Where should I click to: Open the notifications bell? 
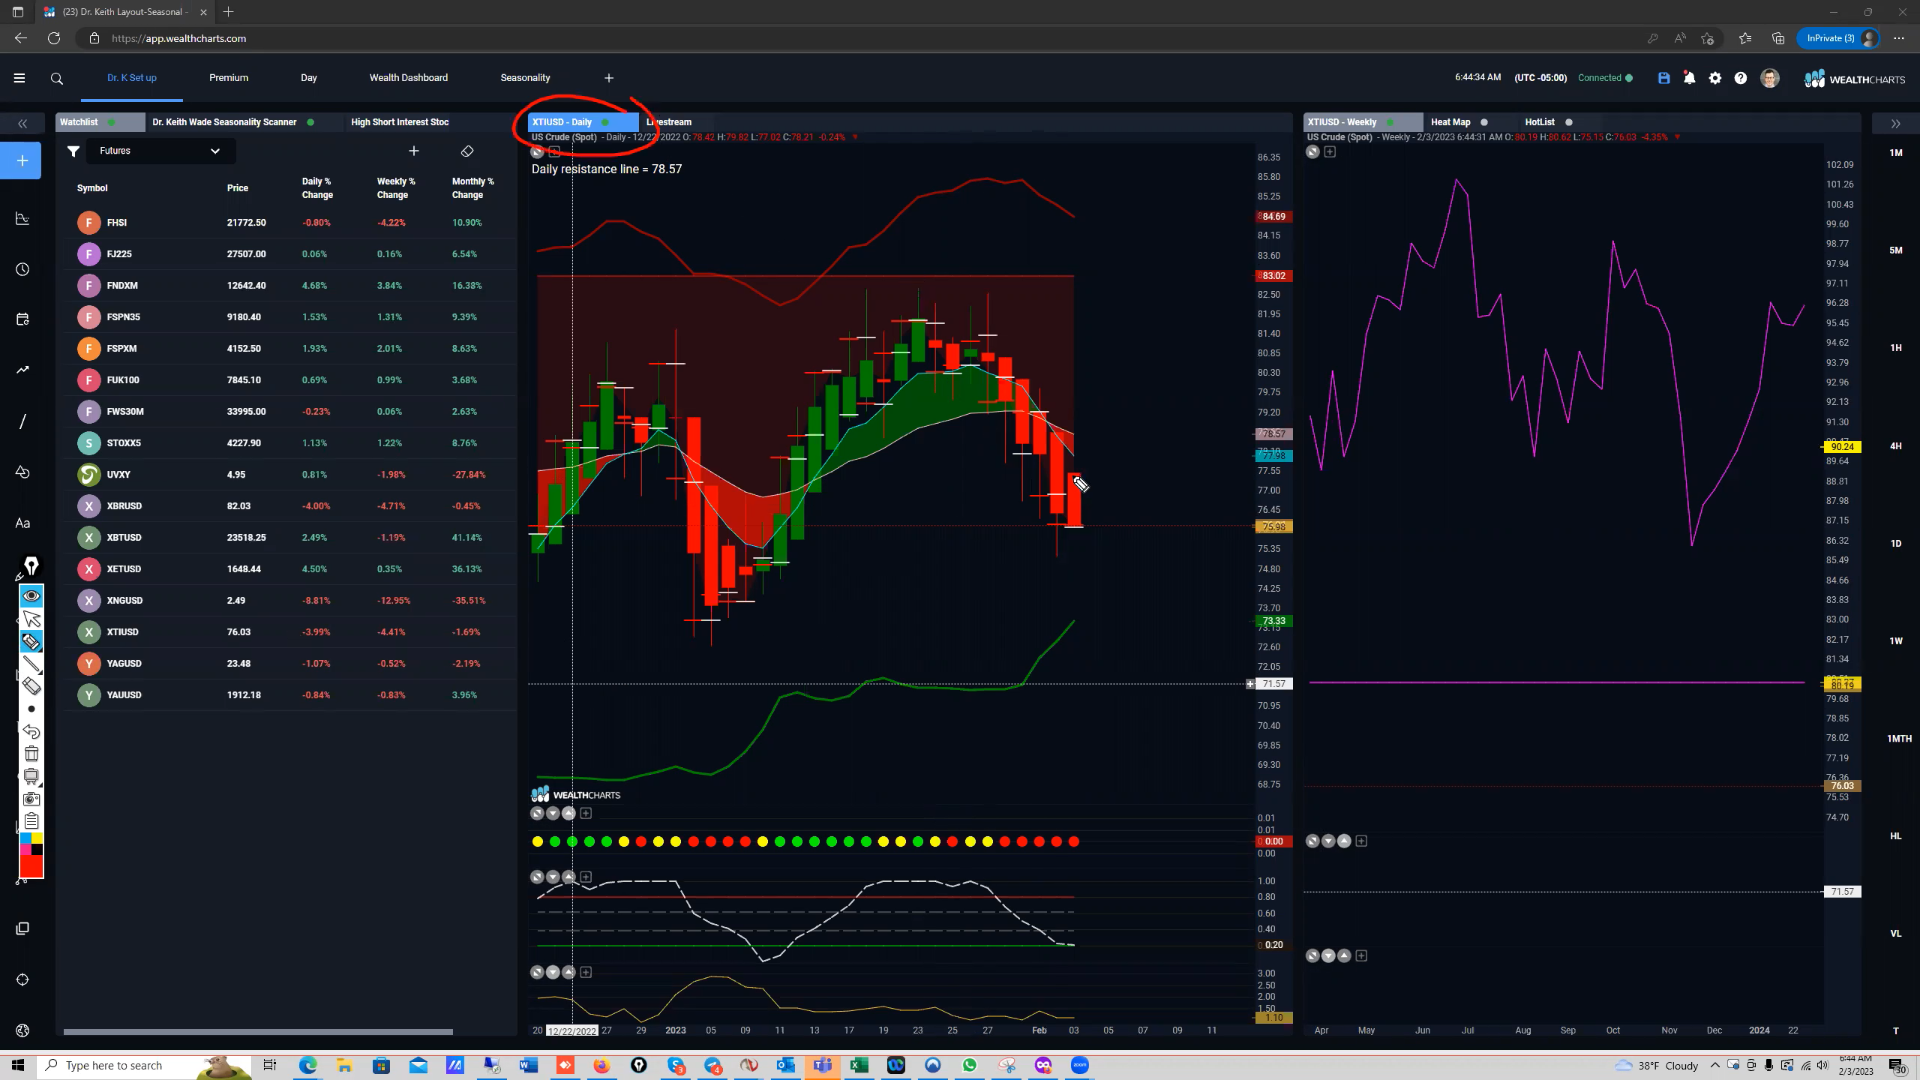pyautogui.click(x=1689, y=78)
